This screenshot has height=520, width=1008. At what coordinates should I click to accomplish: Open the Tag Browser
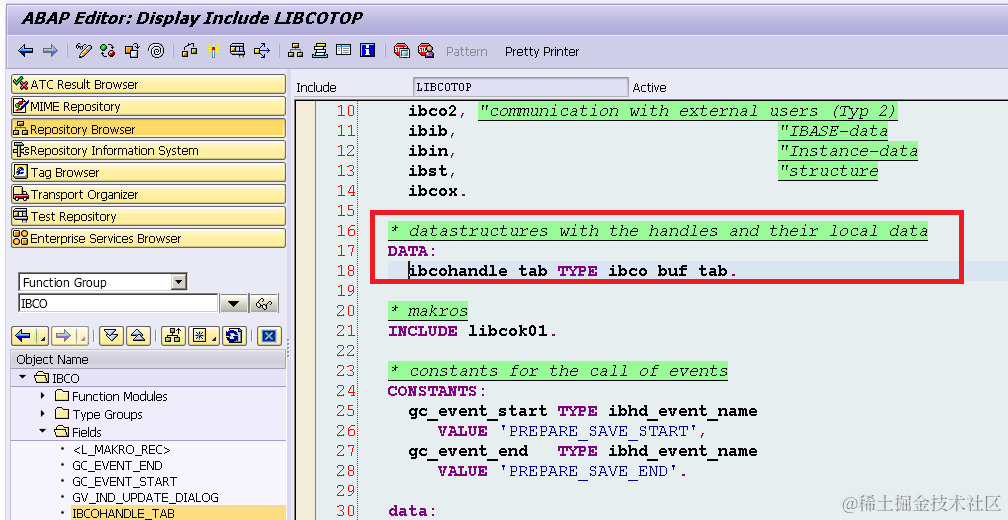tap(148, 172)
